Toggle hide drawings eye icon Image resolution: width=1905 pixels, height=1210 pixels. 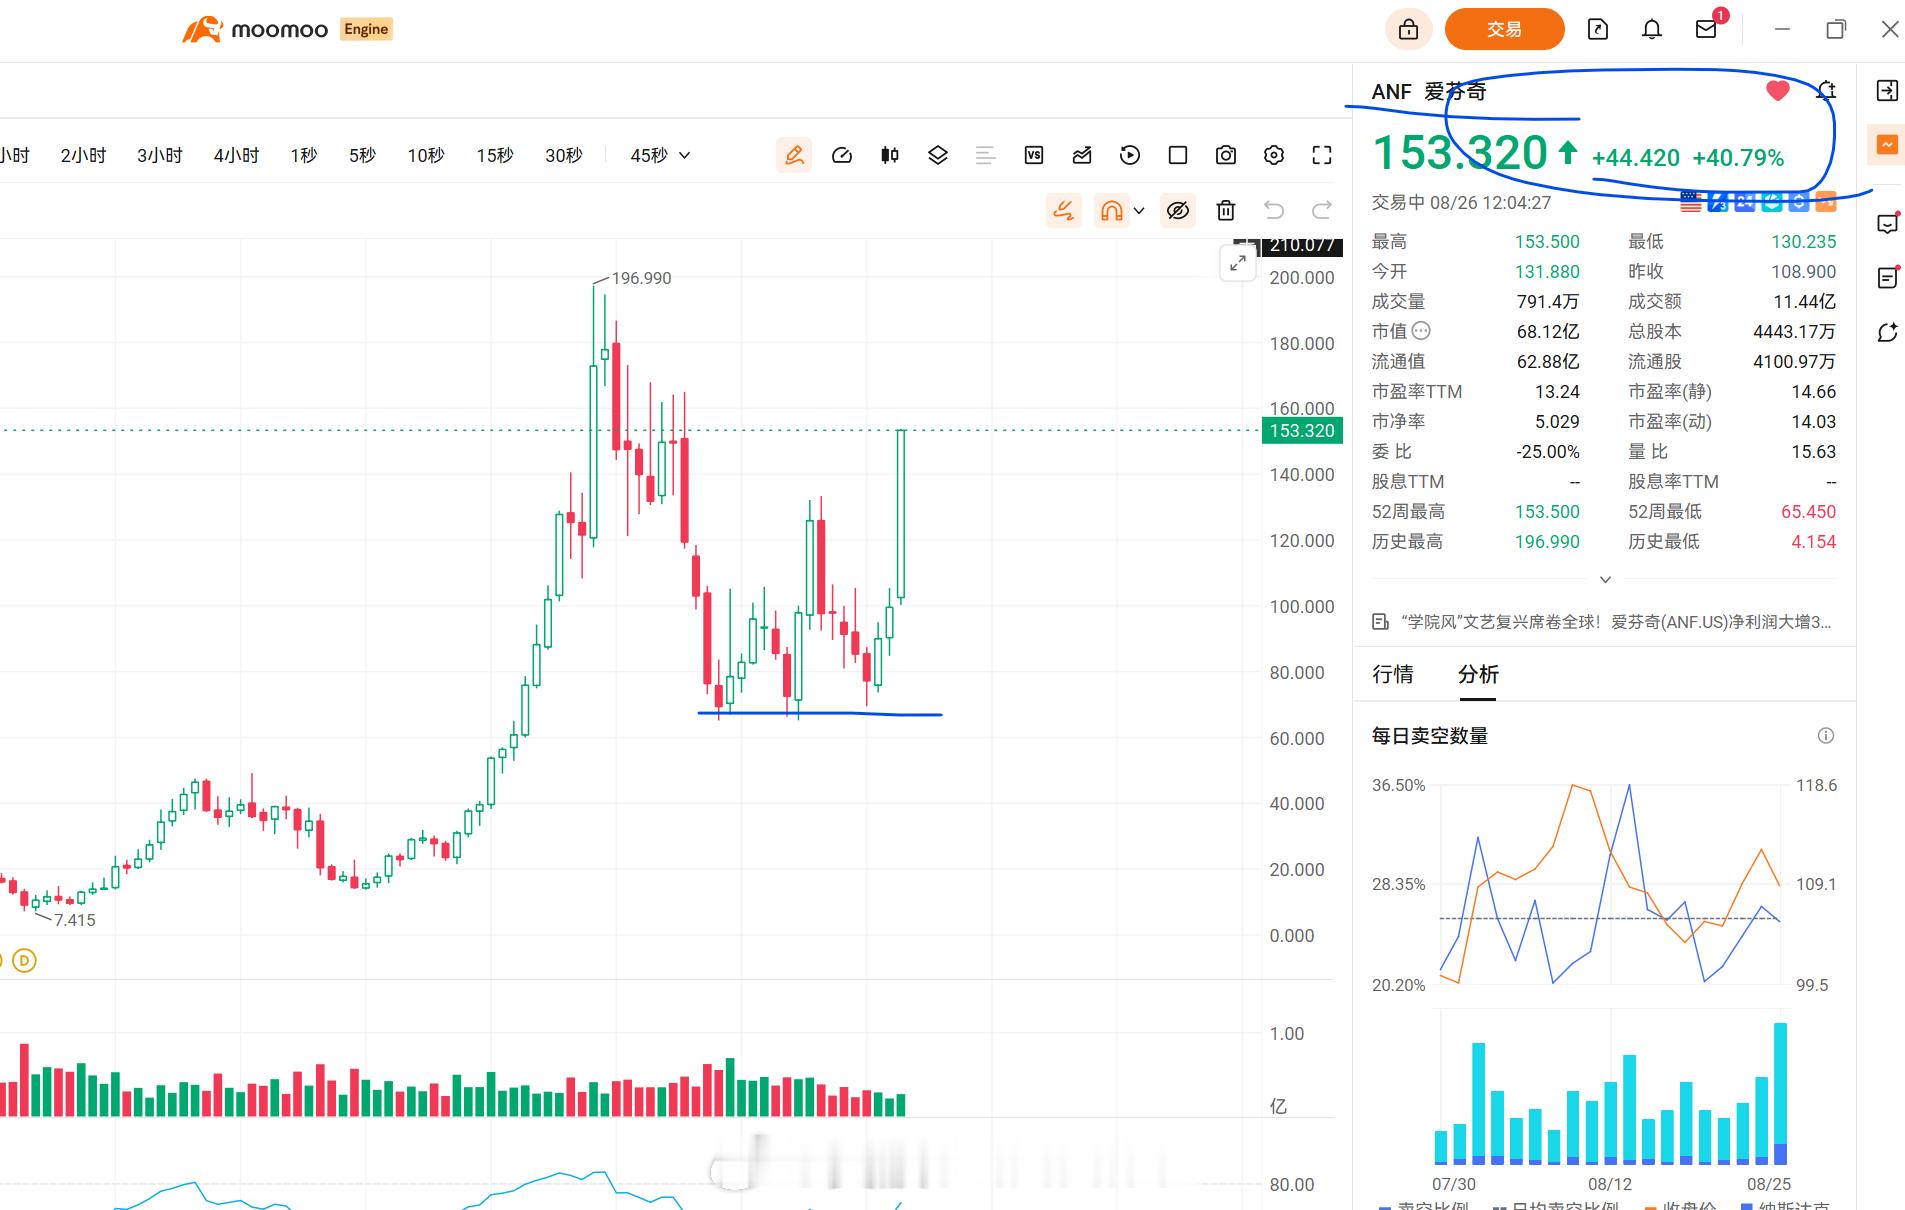tap(1178, 210)
